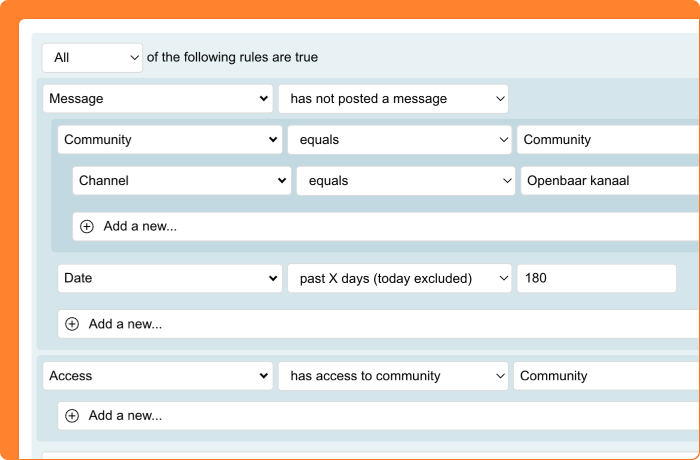Open the Date attribute dropdown
Viewport: 700px width, 460px height.
tap(170, 278)
